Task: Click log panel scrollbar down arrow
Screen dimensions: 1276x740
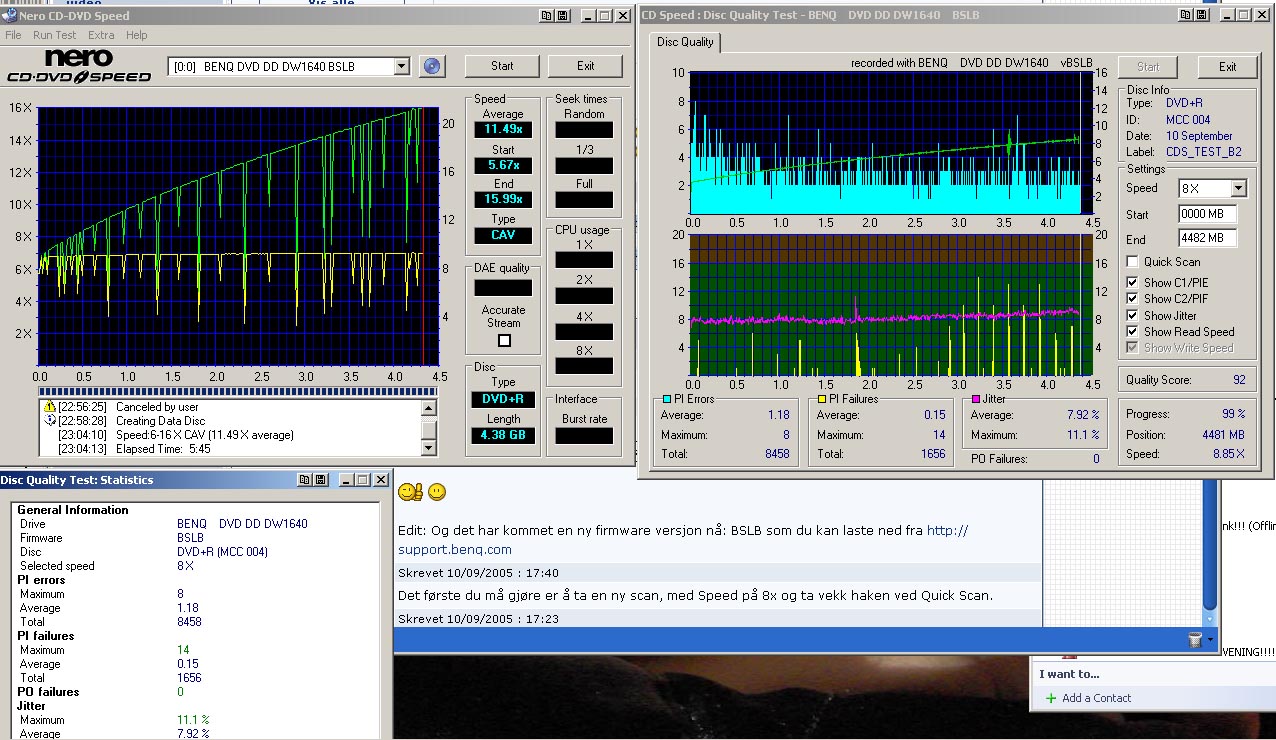Action: (x=430, y=449)
